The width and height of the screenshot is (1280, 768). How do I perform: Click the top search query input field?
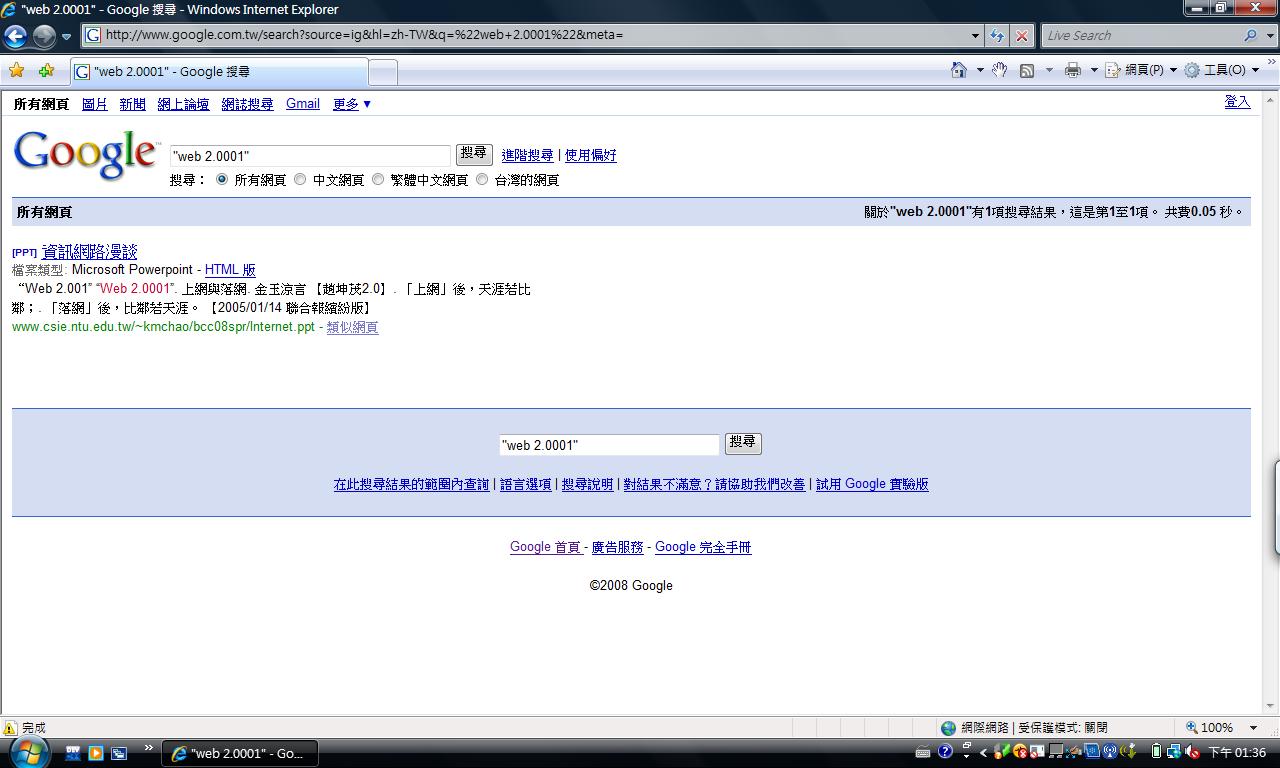(310, 156)
